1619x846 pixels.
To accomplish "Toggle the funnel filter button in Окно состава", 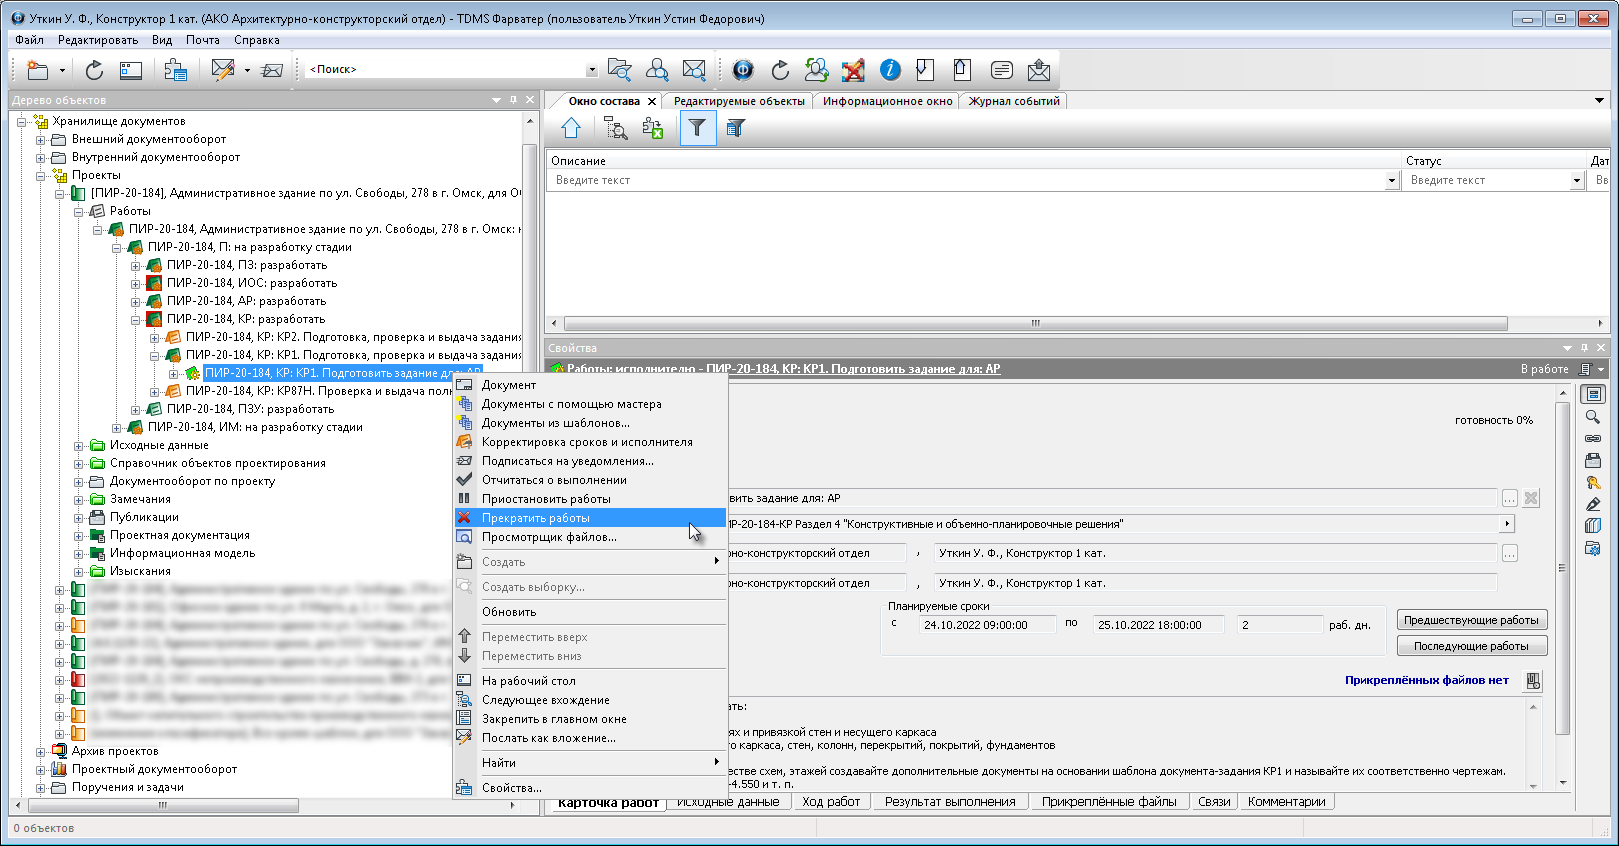I will [x=697, y=128].
